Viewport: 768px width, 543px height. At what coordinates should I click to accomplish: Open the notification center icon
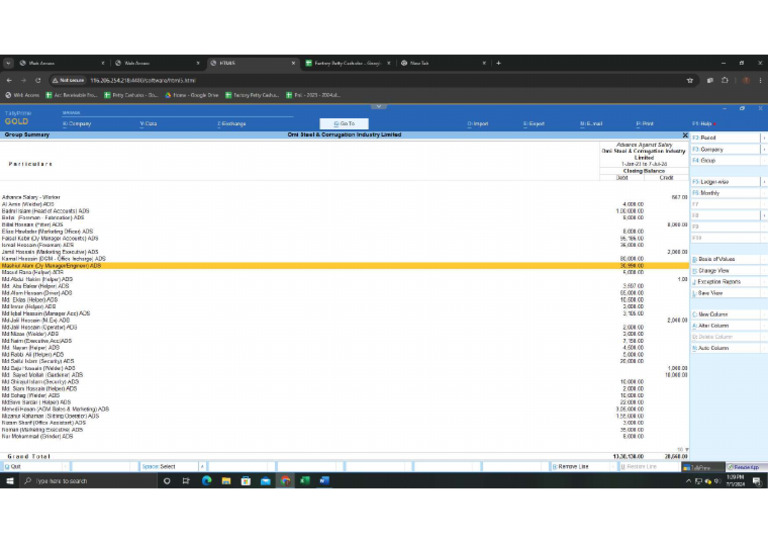[757, 481]
